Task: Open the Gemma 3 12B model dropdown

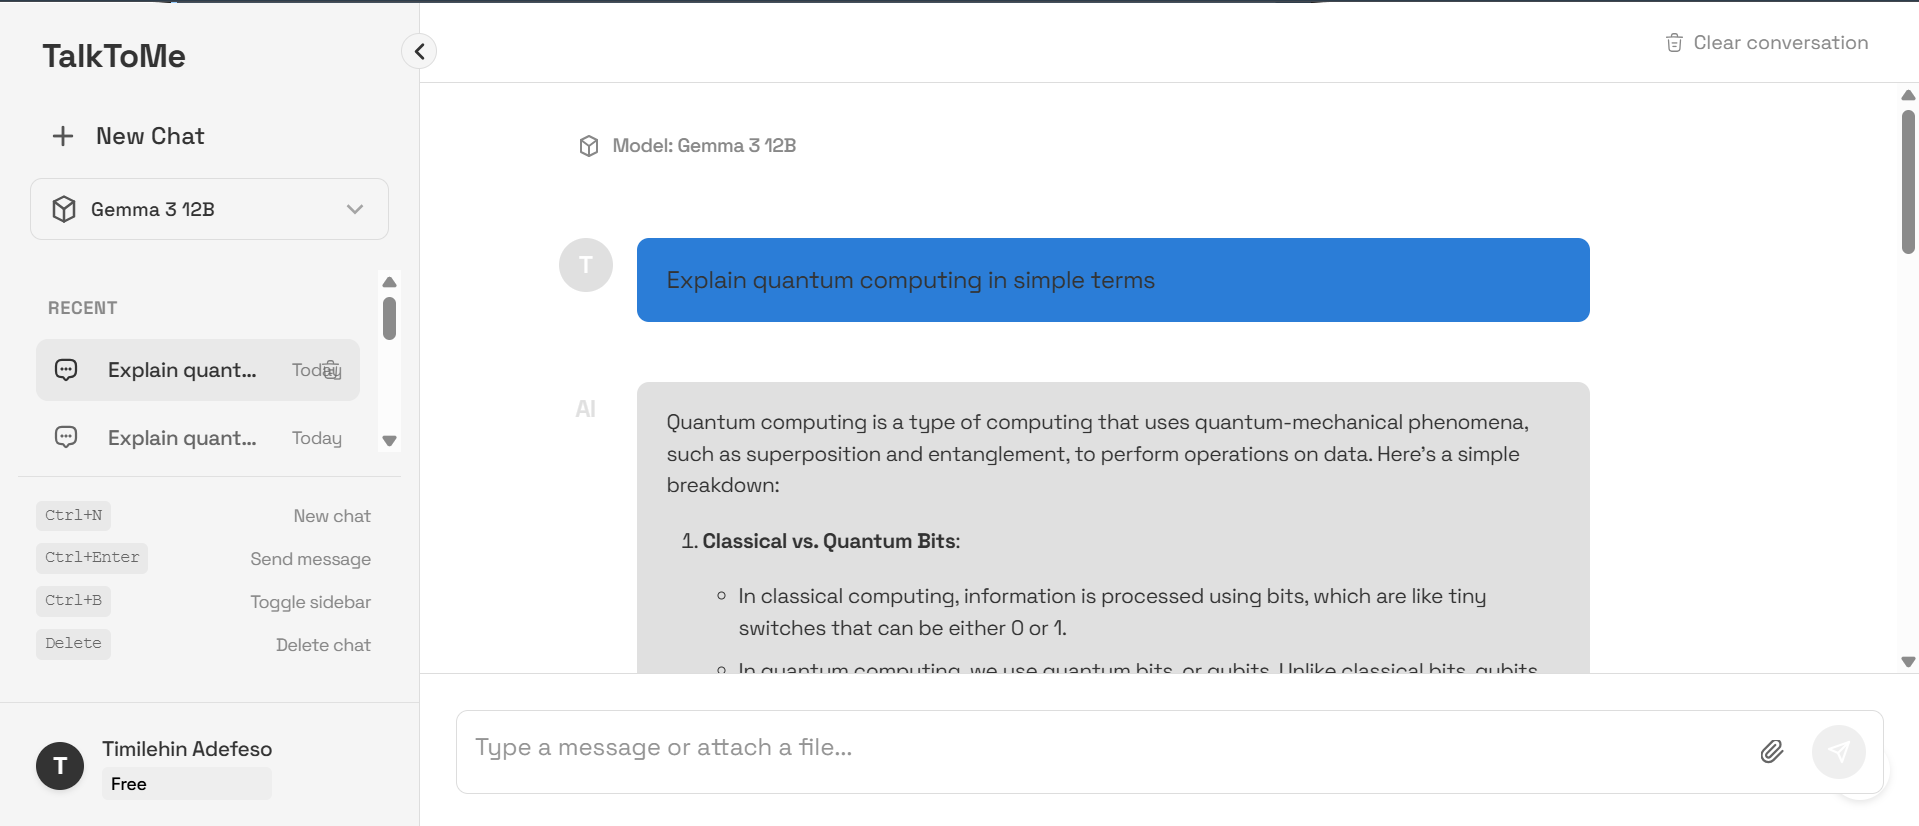Action: click(209, 209)
